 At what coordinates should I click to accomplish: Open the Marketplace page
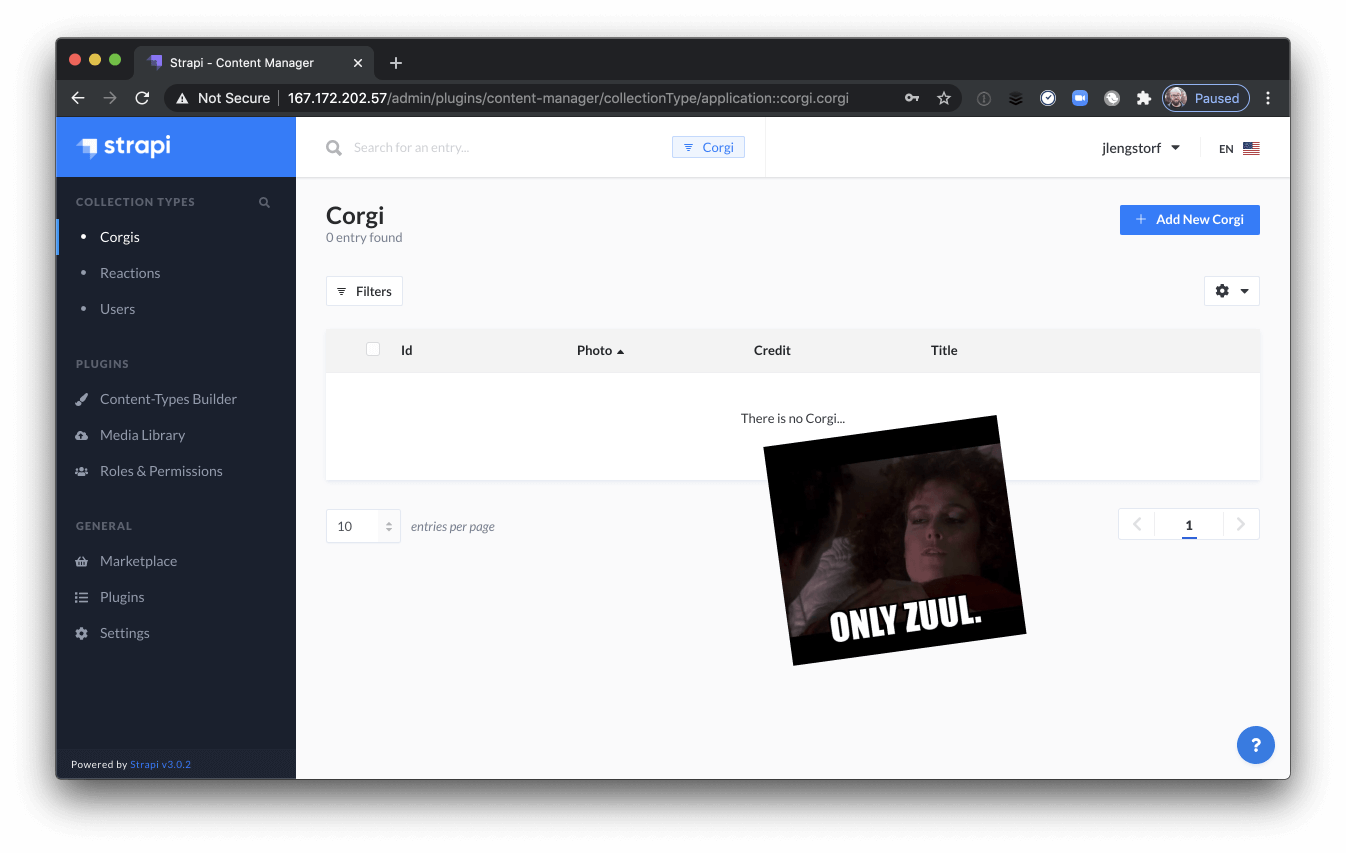pyautogui.click(x=138, y=561)
